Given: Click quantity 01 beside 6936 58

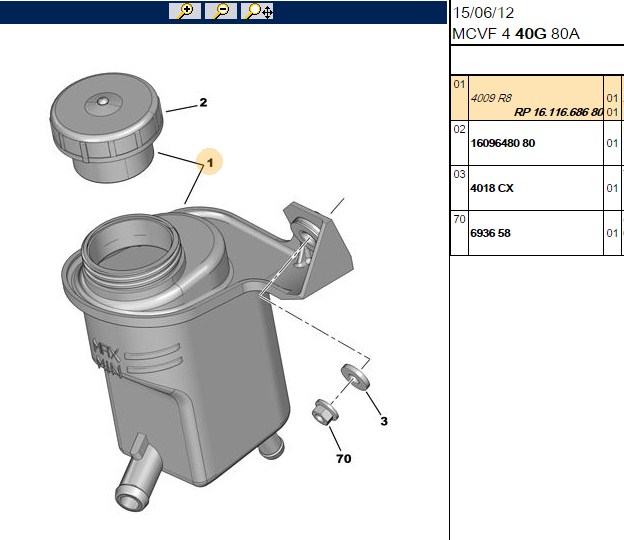Looking at the screenshot, I should click(x=612, y=233).
